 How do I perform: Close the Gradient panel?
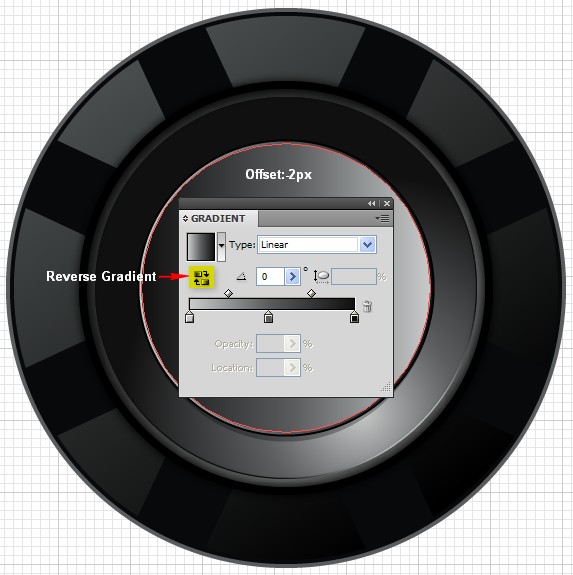pos(387,204)
